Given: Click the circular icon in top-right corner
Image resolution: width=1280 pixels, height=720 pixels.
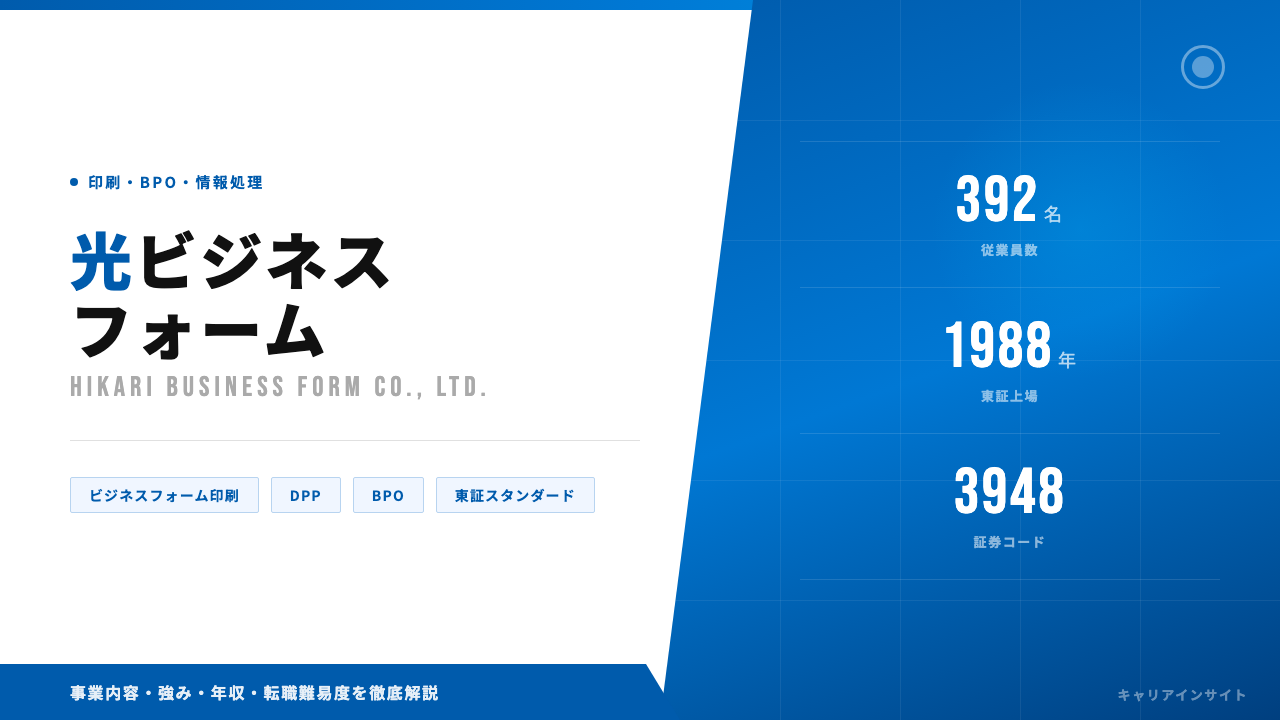Looking at the screenshot, I should pos(1203,67).
